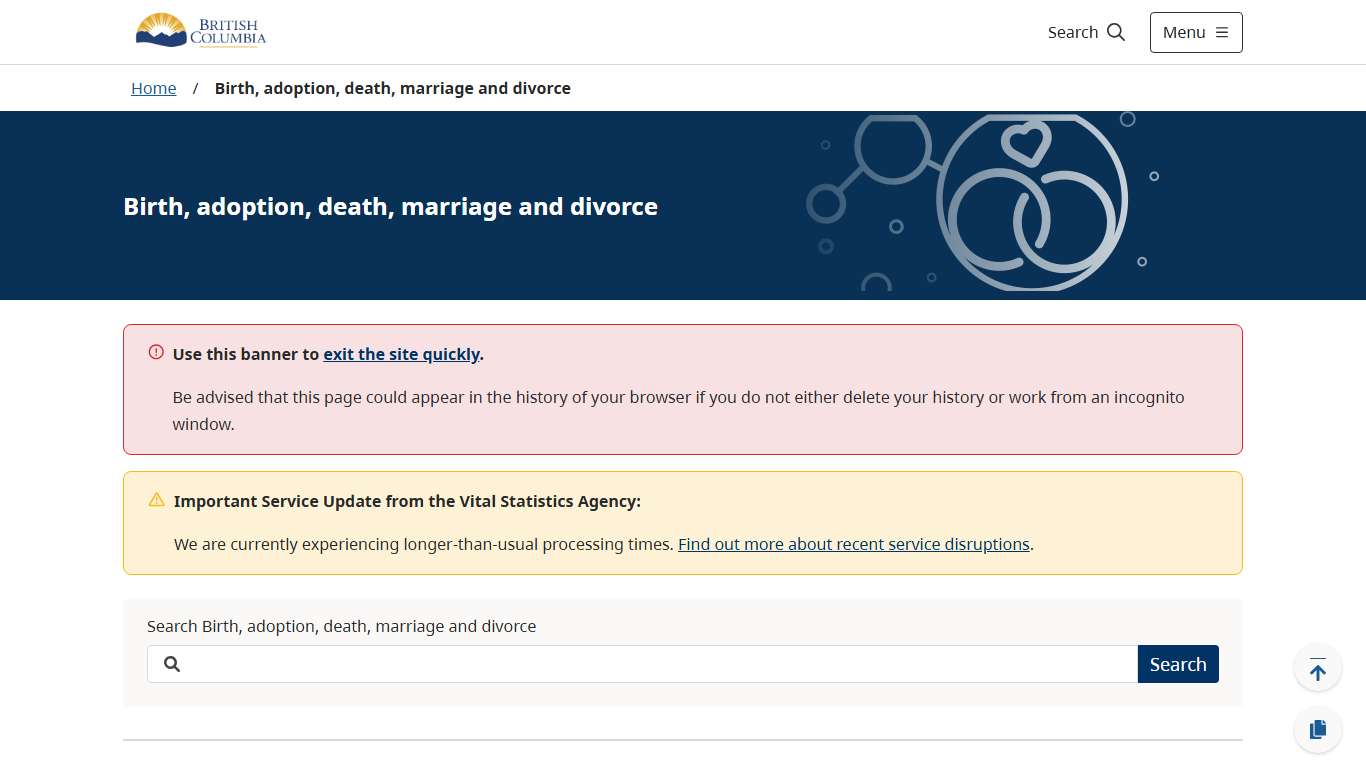Click the Use this banner warning text
Screen dimensions: 1366x768
coord(247,354)
